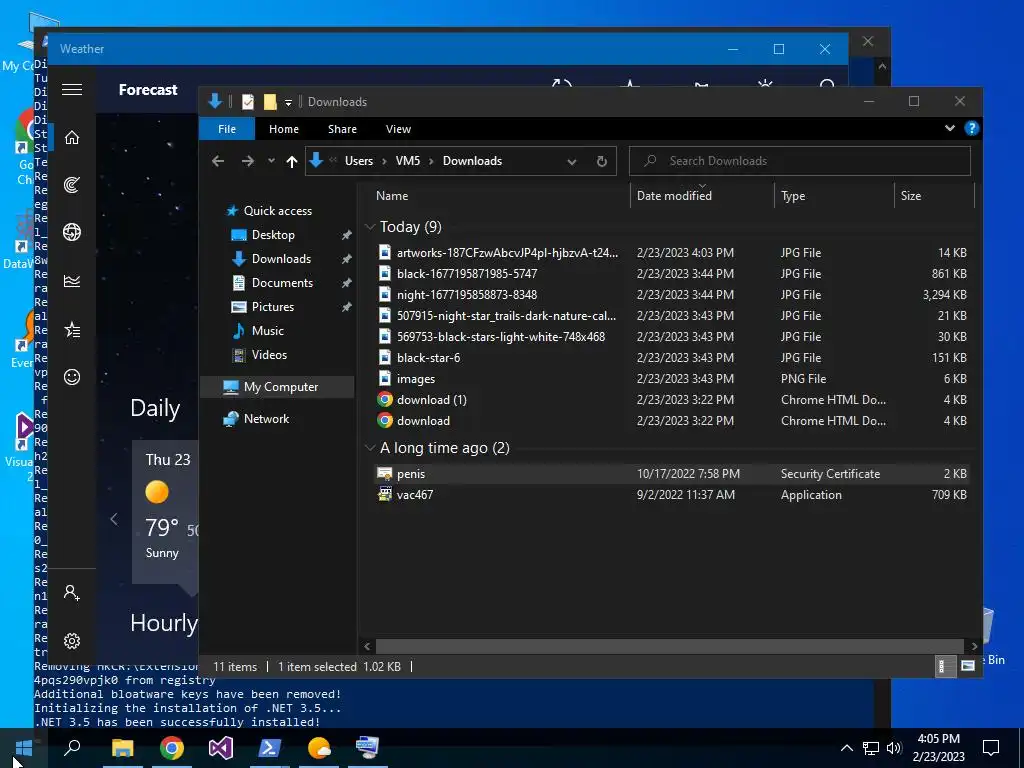Viewport: 1024px width, 768px height.
Task: Click New folder quick access toolbar icon
Action: [270, 102]
